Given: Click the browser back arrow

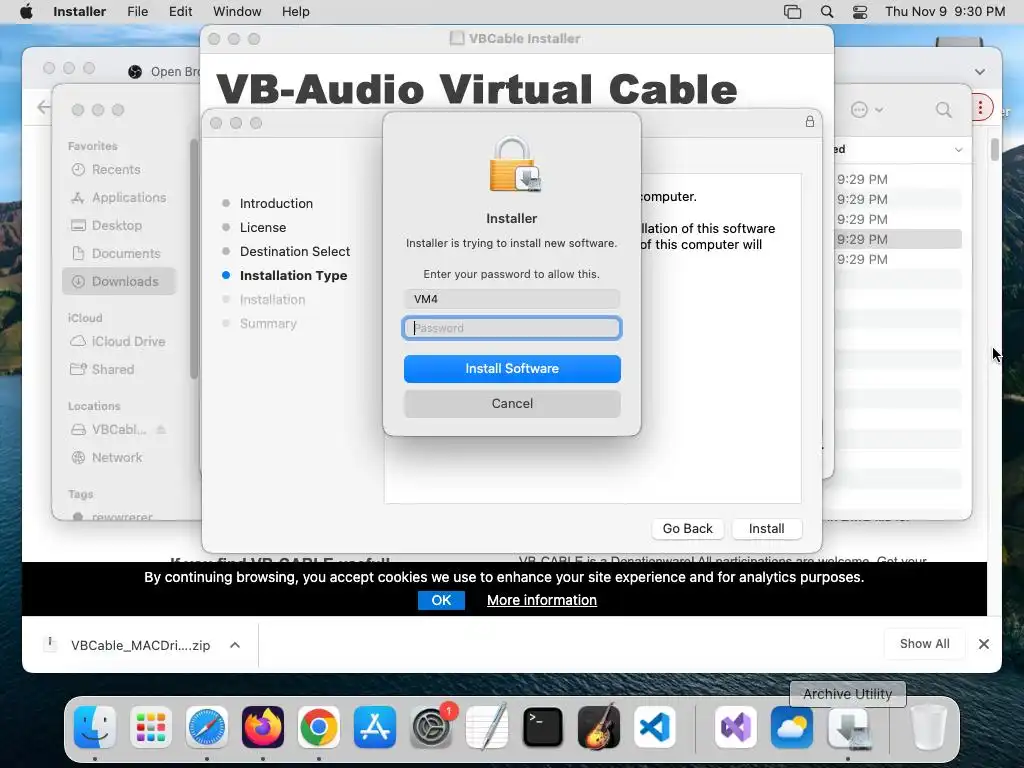Looking at the screenshot, I should click(x=43, y=107).
